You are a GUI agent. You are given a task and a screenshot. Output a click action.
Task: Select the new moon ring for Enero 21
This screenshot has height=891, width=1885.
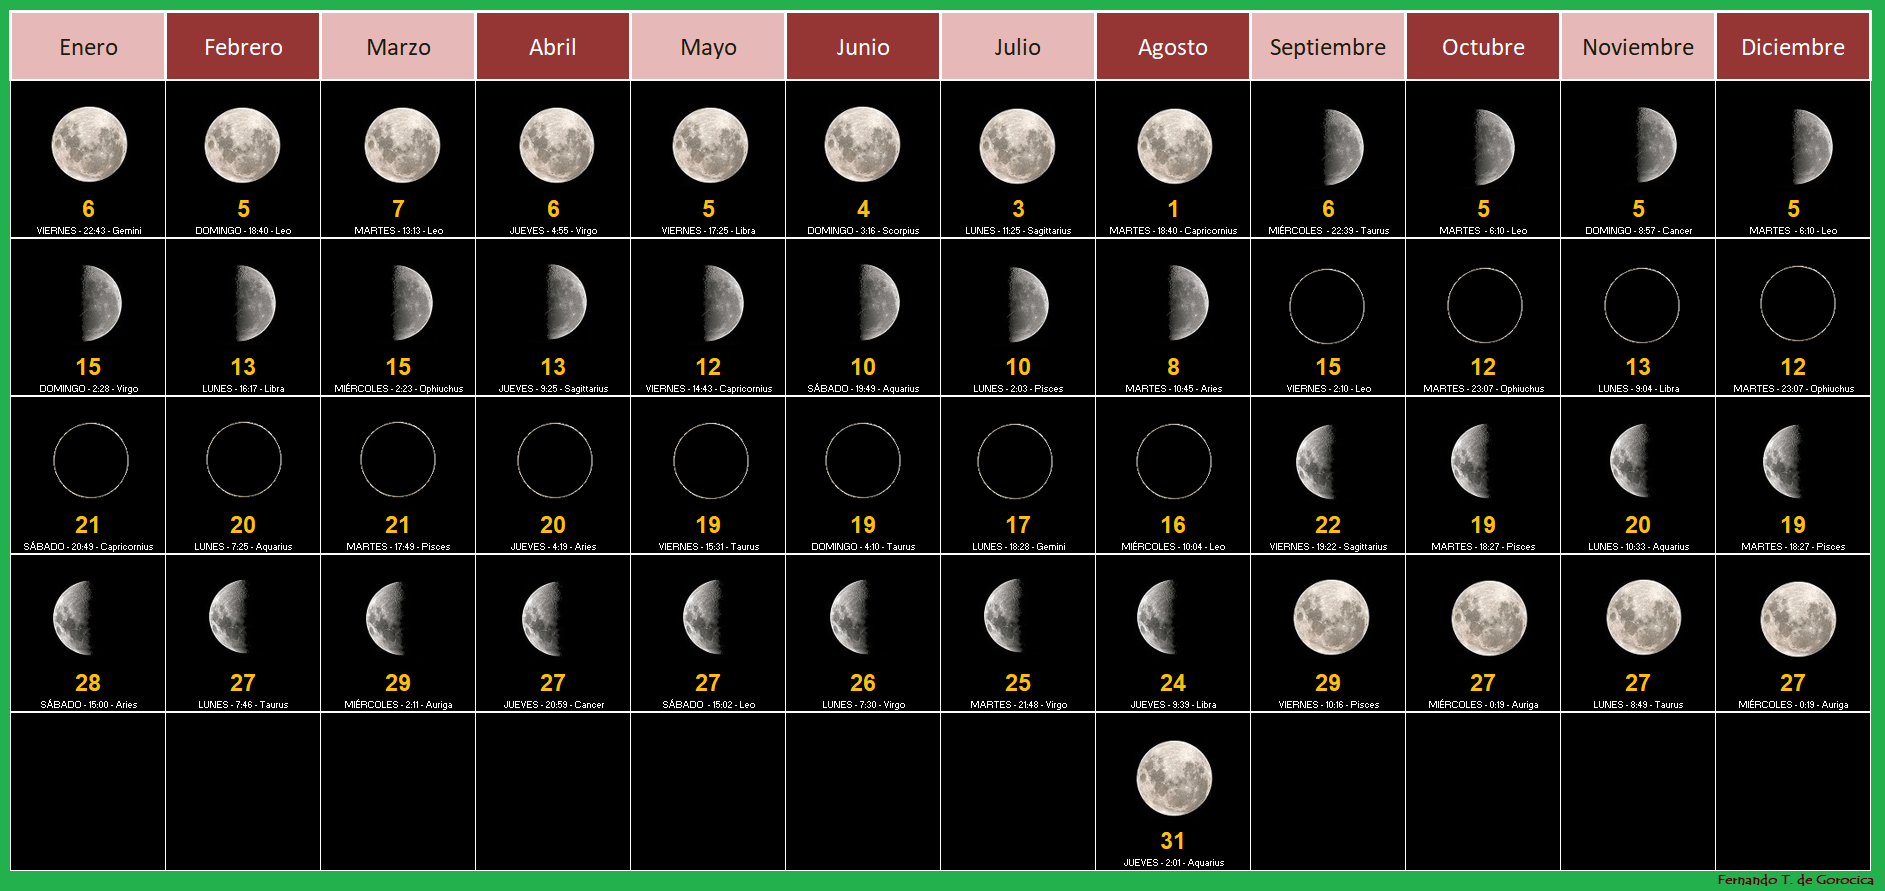90,461
